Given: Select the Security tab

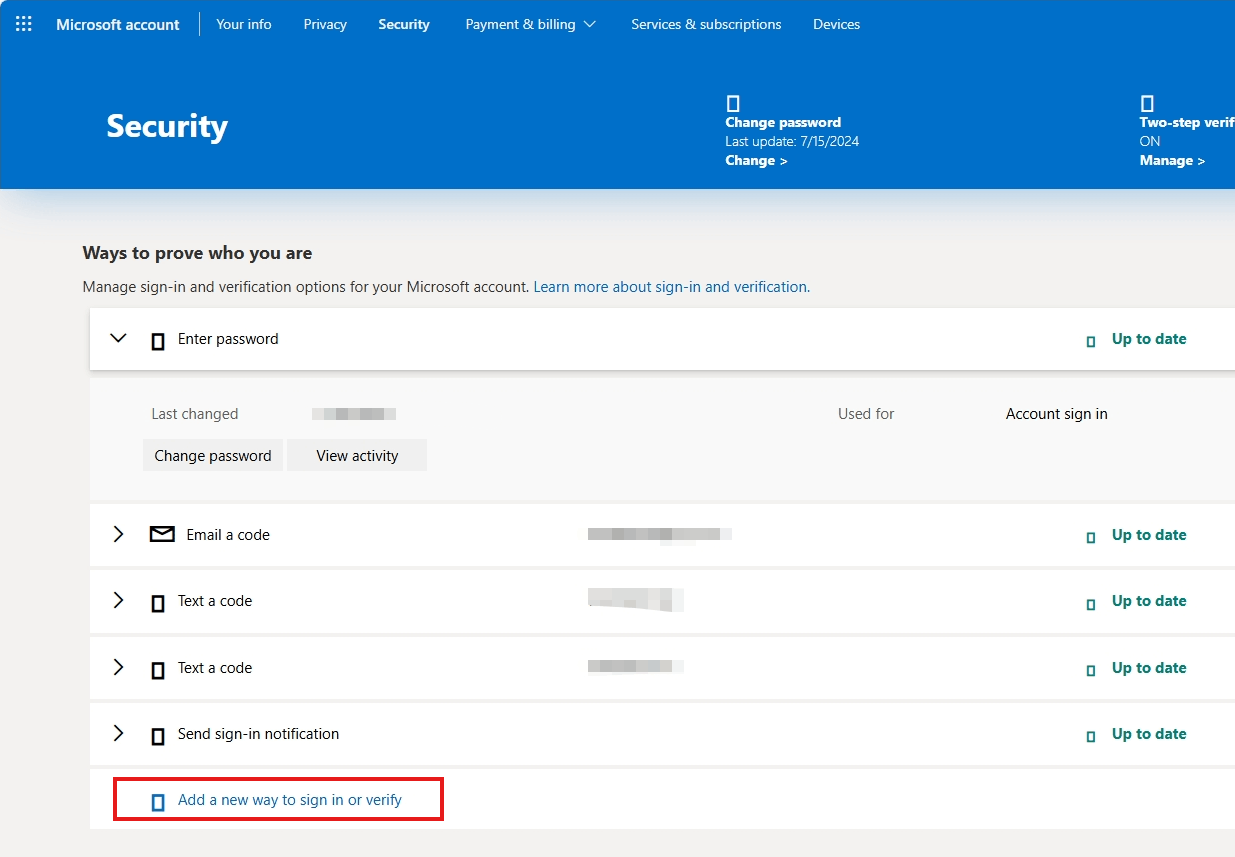Looking at the screenshot, I should [x=404, y=24].
